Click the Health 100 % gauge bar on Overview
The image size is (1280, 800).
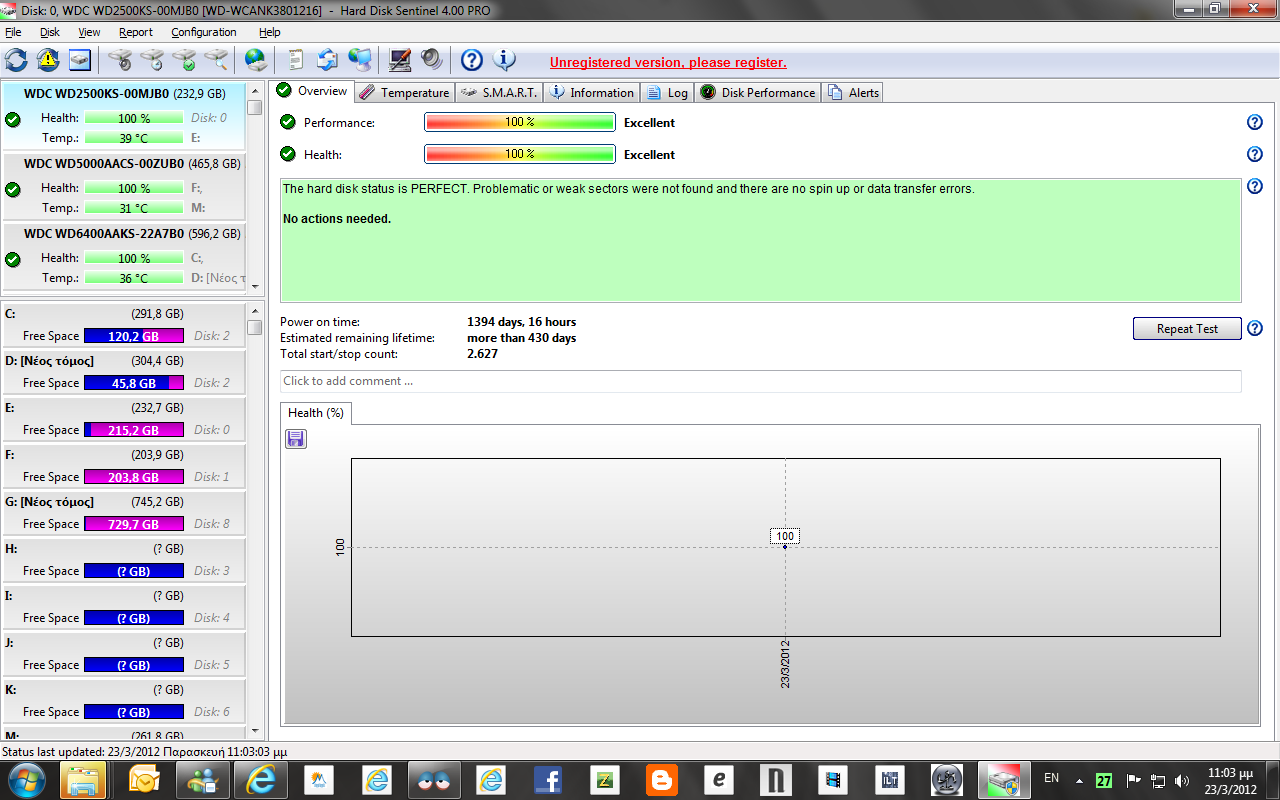tap(519, 154)
